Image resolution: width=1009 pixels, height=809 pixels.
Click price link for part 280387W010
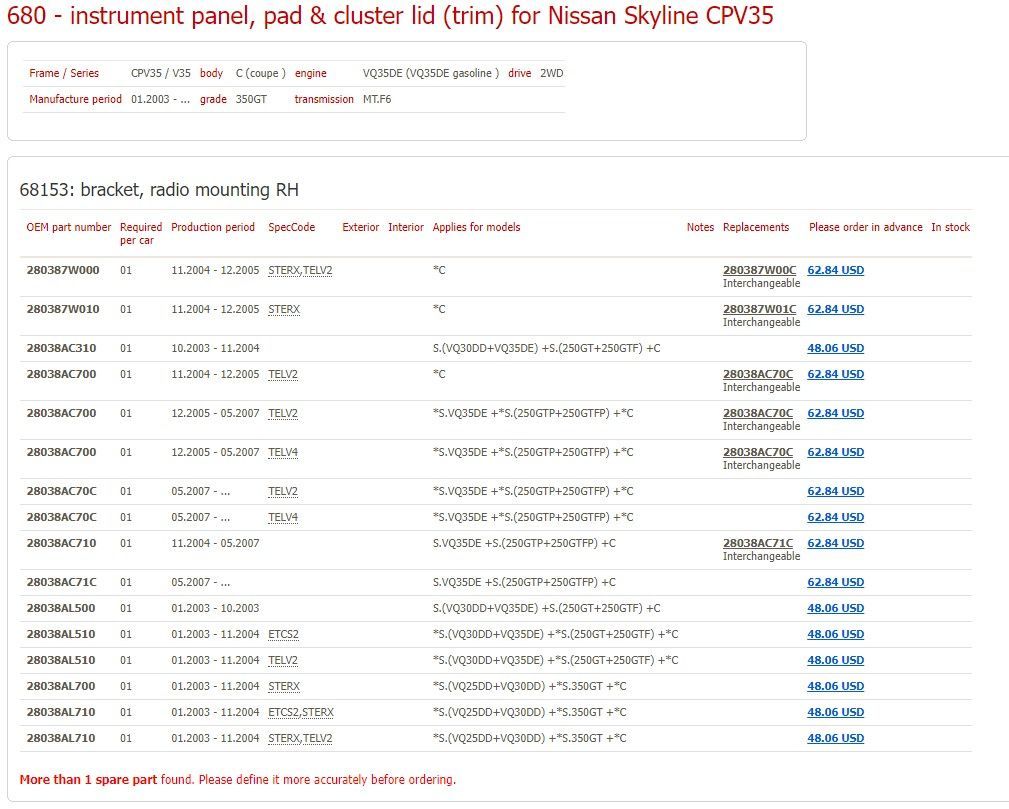(x=835, y=309)
